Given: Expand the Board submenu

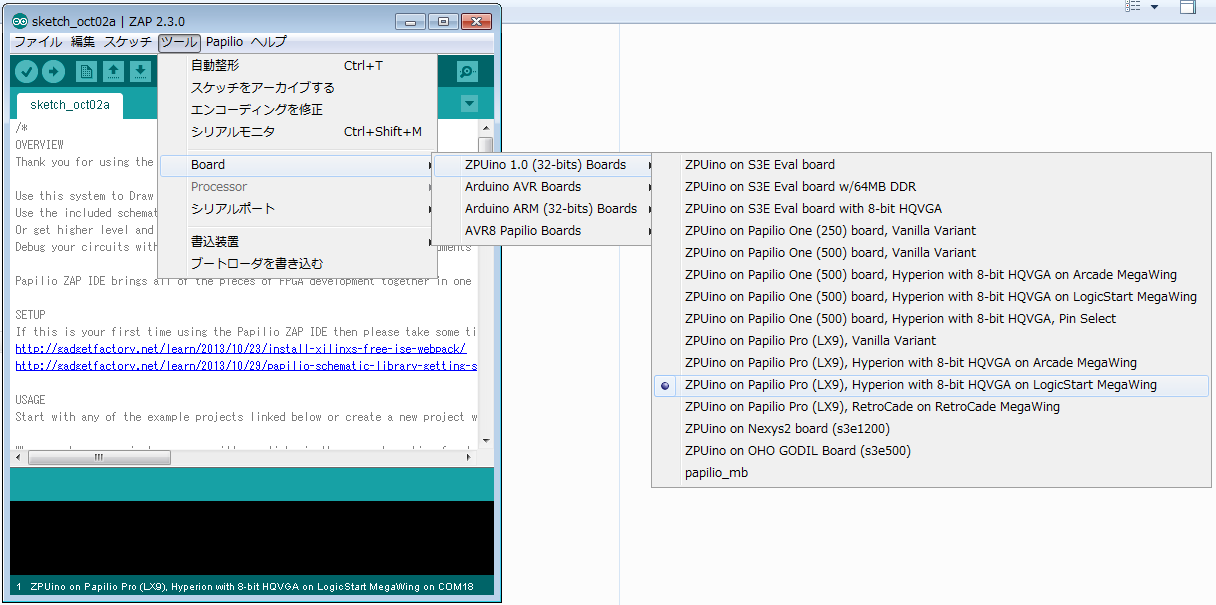Looking at the screenshot, I should [298, 165].
